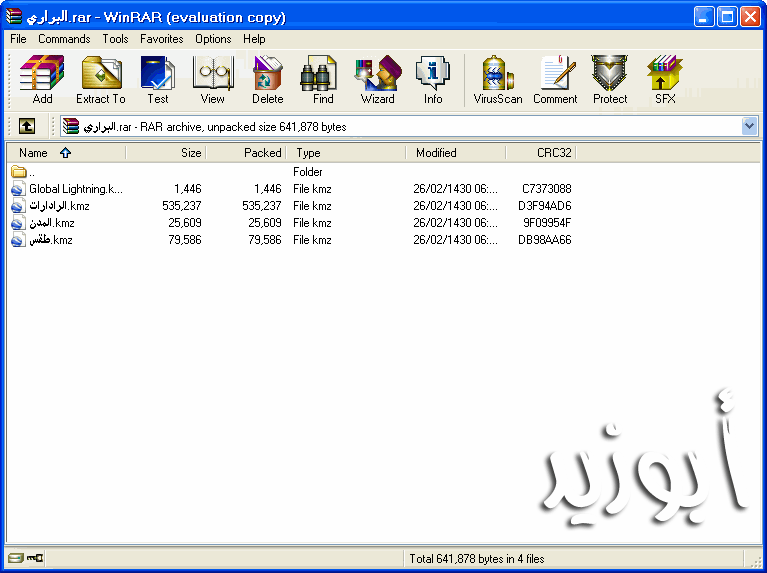Image resolution: width=767 pixels, height=573 pixels.
Task: Sort by CRC32 column header
Action: point(541,153)
